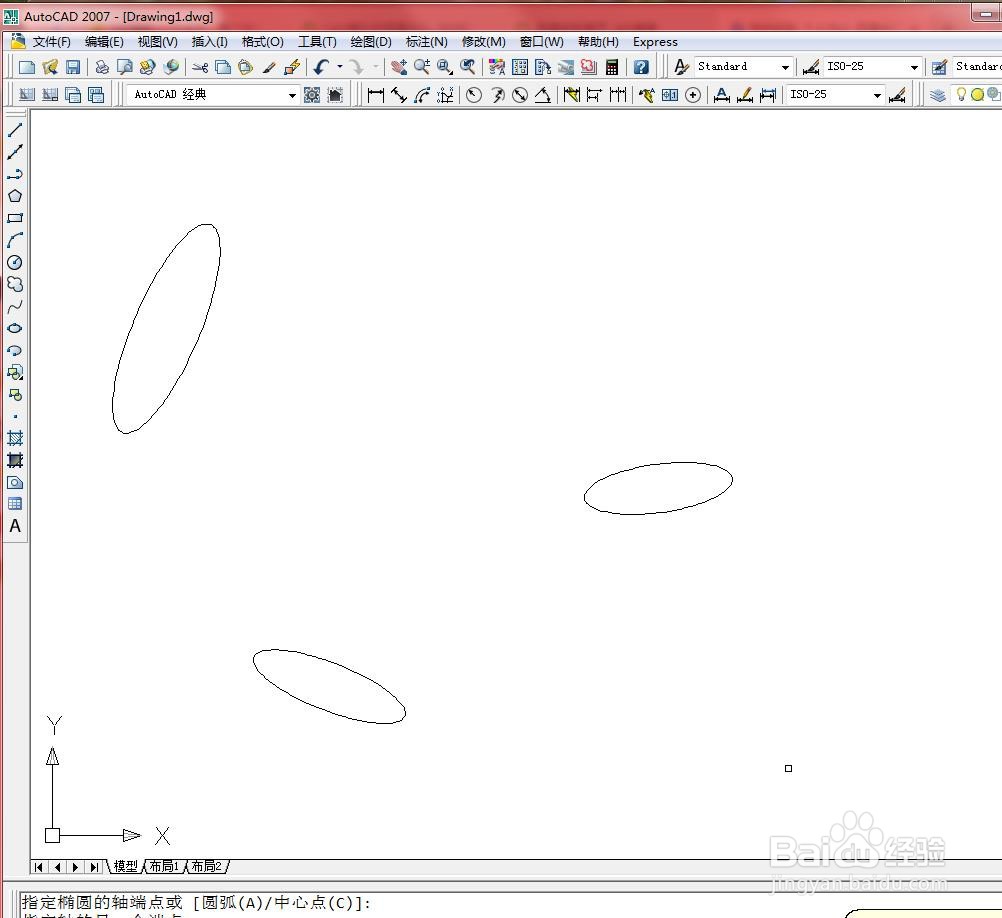Click the New drawing icon
The width and height of the screenshot is (1002, 918).
pyautogui.click(x=27, y=67)
